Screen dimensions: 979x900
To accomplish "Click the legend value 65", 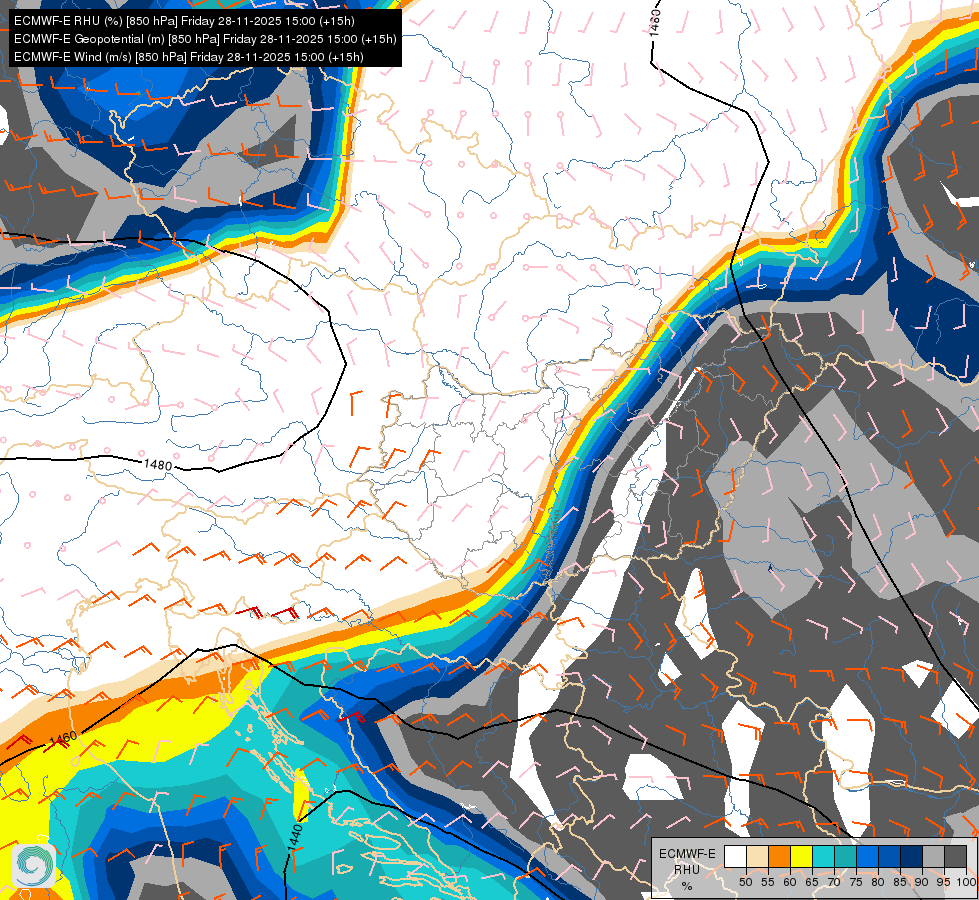I will tap(812, 882).
